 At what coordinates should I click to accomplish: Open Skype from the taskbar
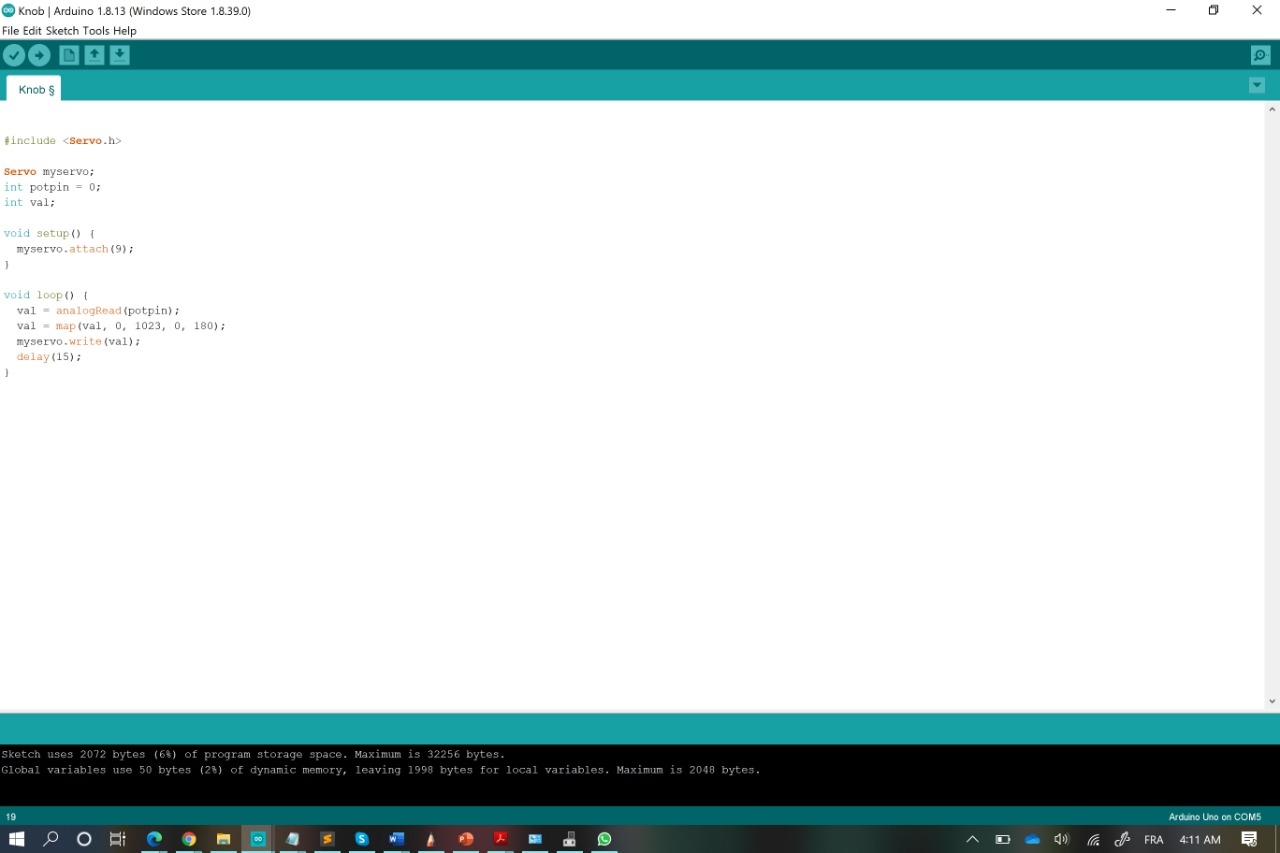click(x=362, y=839)
